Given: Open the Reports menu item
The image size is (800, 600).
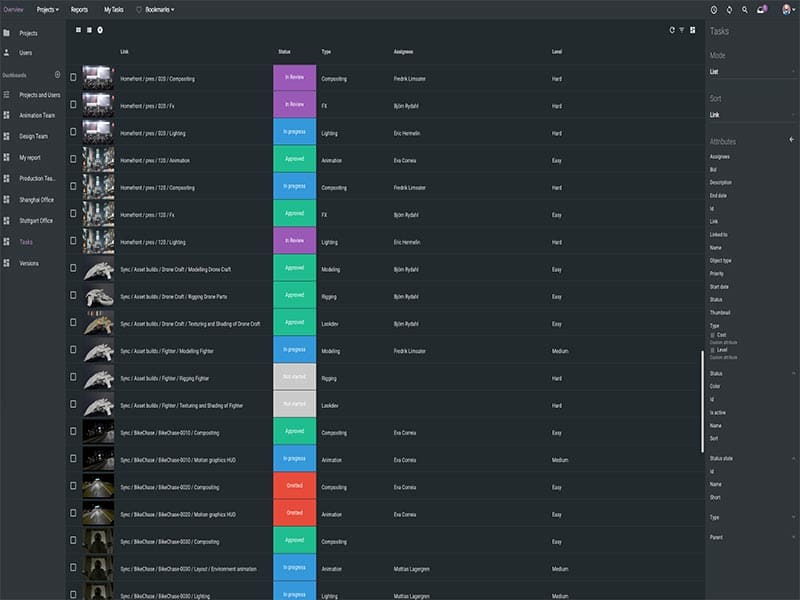Looking at the screenshot, I should 79,9.
